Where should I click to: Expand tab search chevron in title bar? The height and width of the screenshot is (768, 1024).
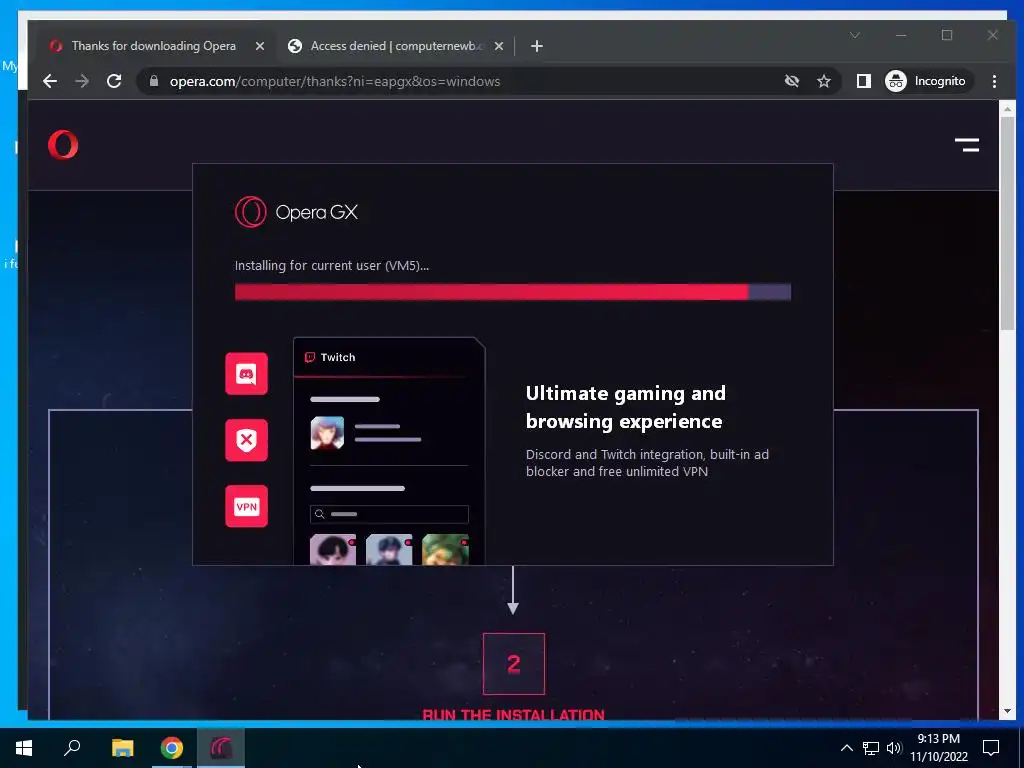tap(855, 35)
